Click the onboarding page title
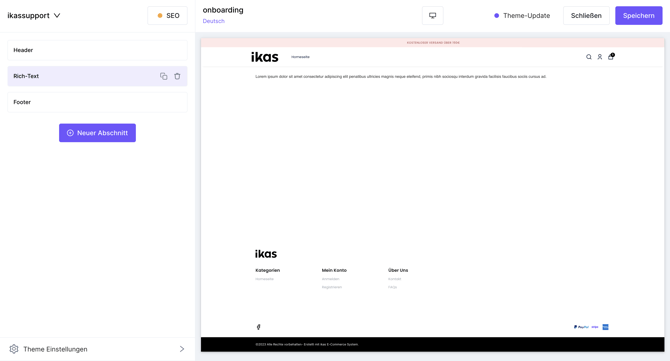 pyautogui.click(x=223, y=10)
